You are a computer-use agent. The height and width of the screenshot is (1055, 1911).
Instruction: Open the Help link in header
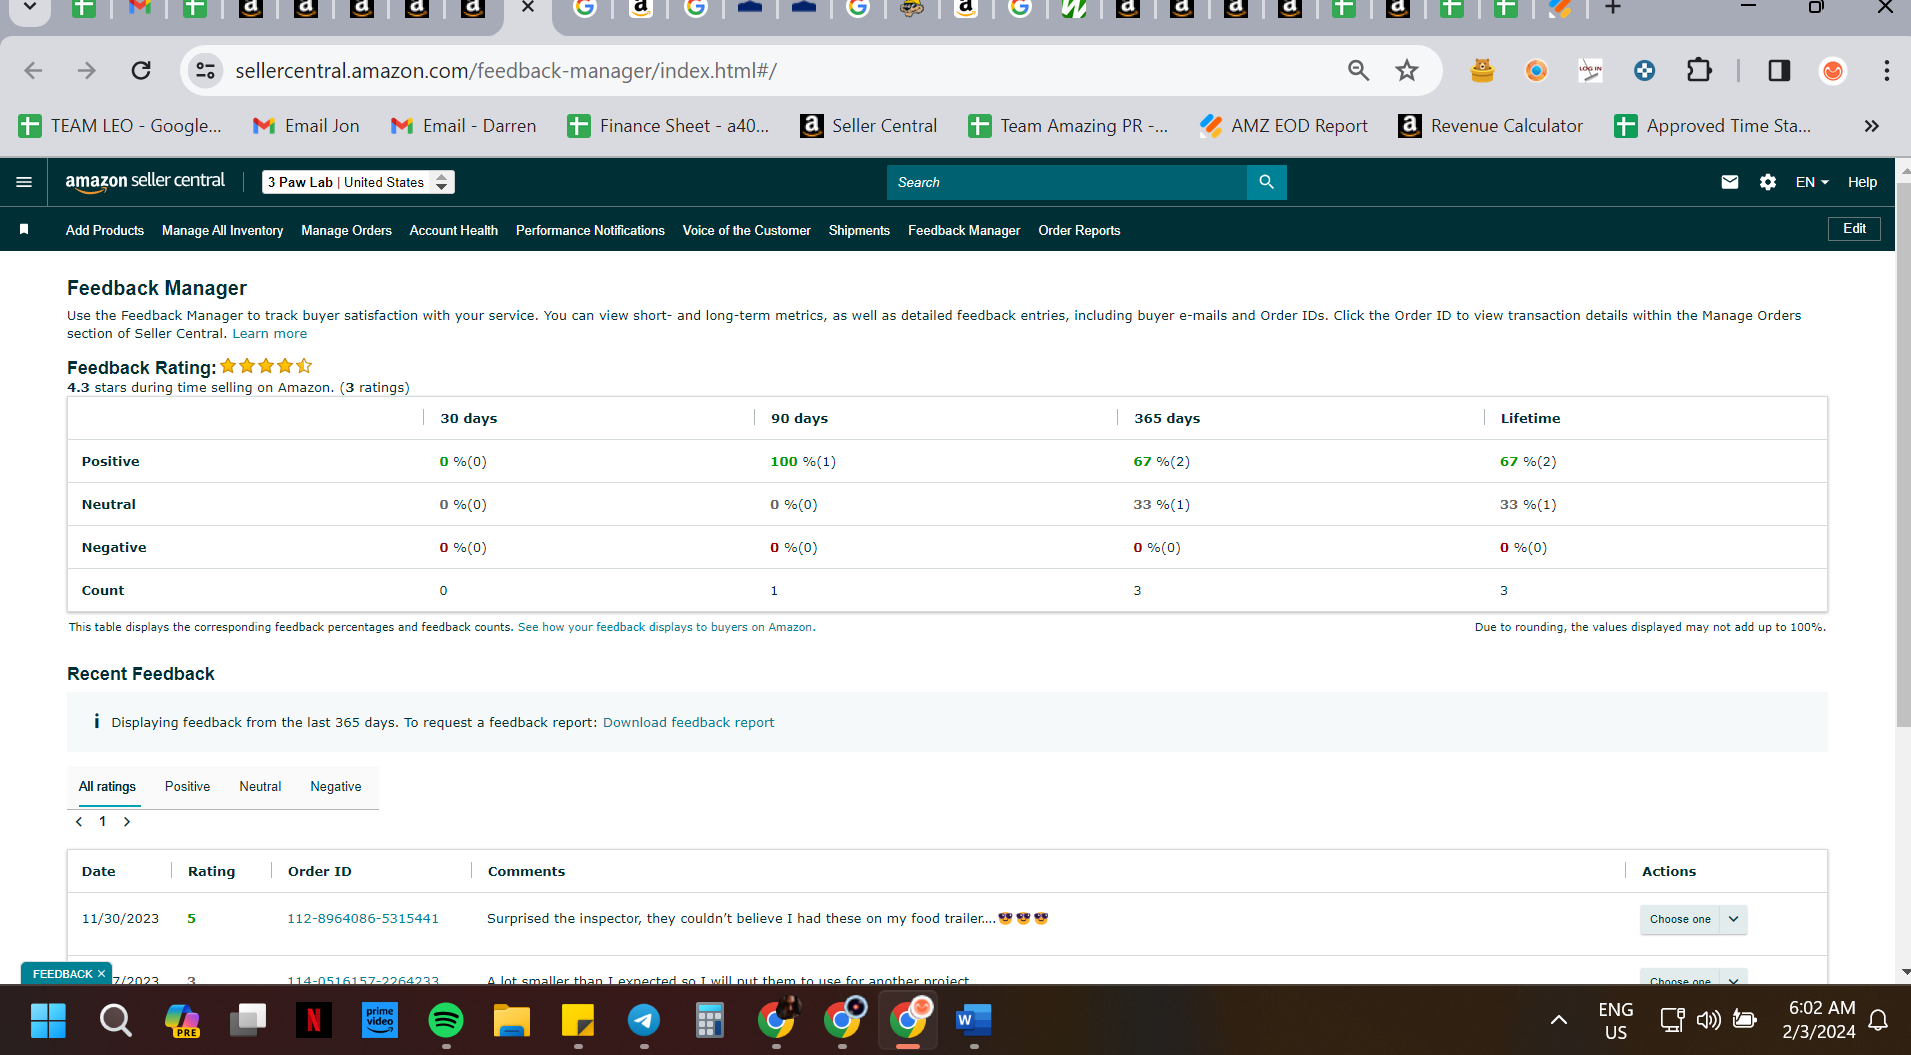click(1862, 182)
